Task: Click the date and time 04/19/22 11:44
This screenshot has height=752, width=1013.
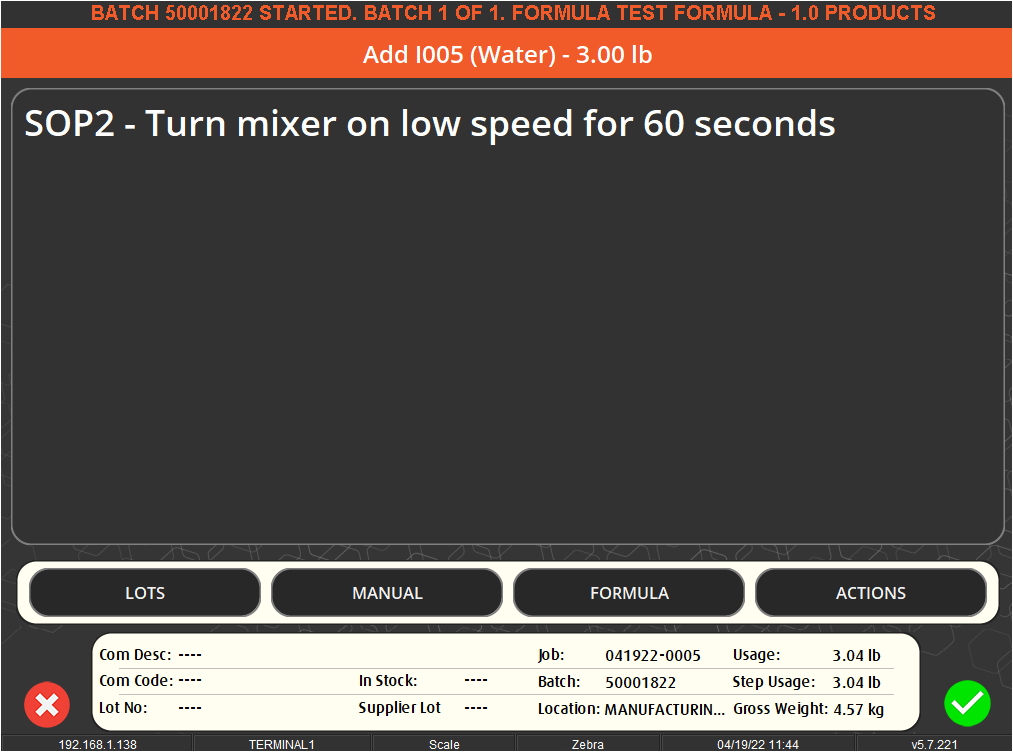Action: 757,744
